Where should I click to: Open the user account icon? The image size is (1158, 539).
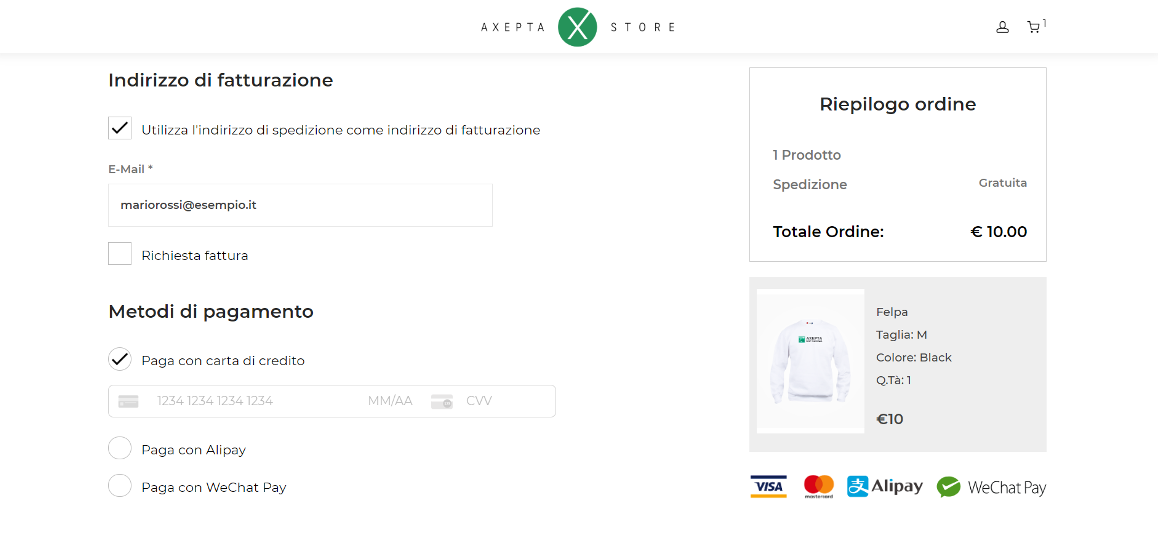pyautogui.click(x=1002, y=27)
